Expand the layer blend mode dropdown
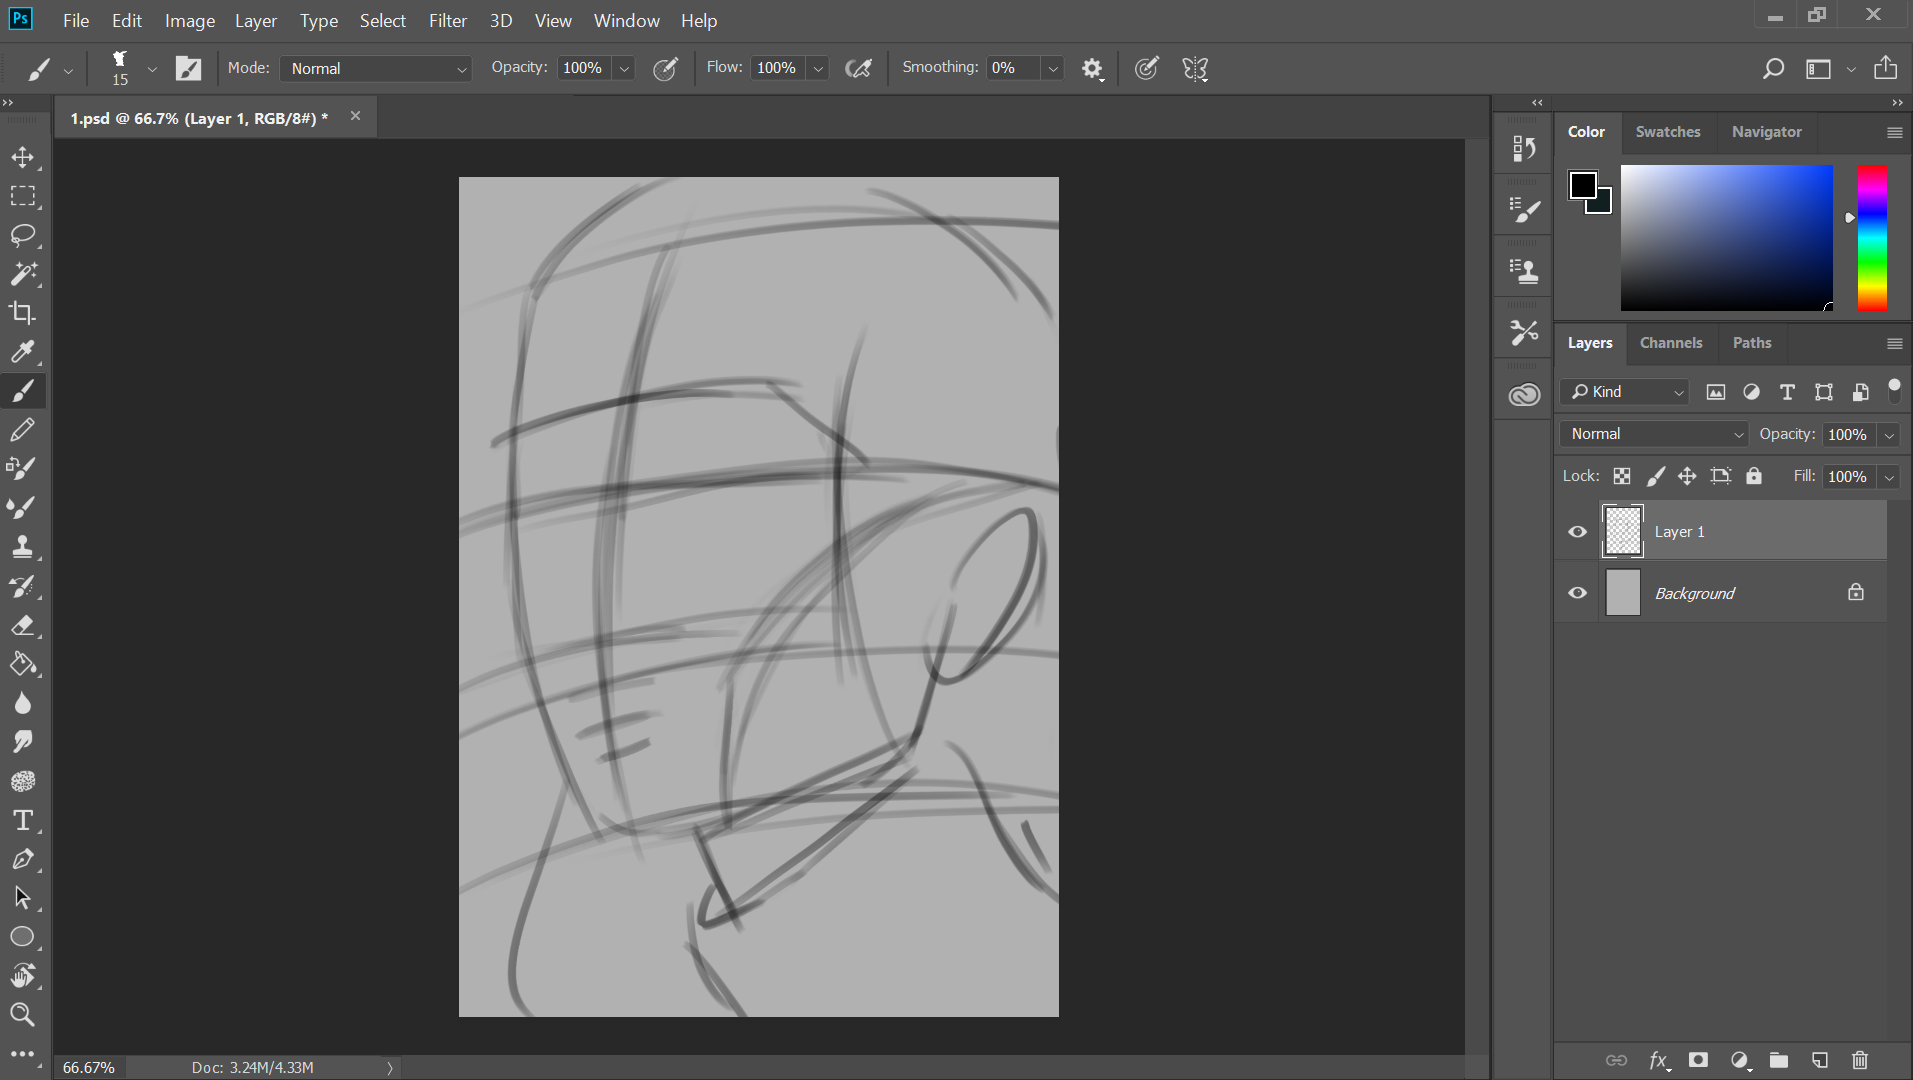The height and width of the screenshot is (1080, 1913). tap(1655, 434)
